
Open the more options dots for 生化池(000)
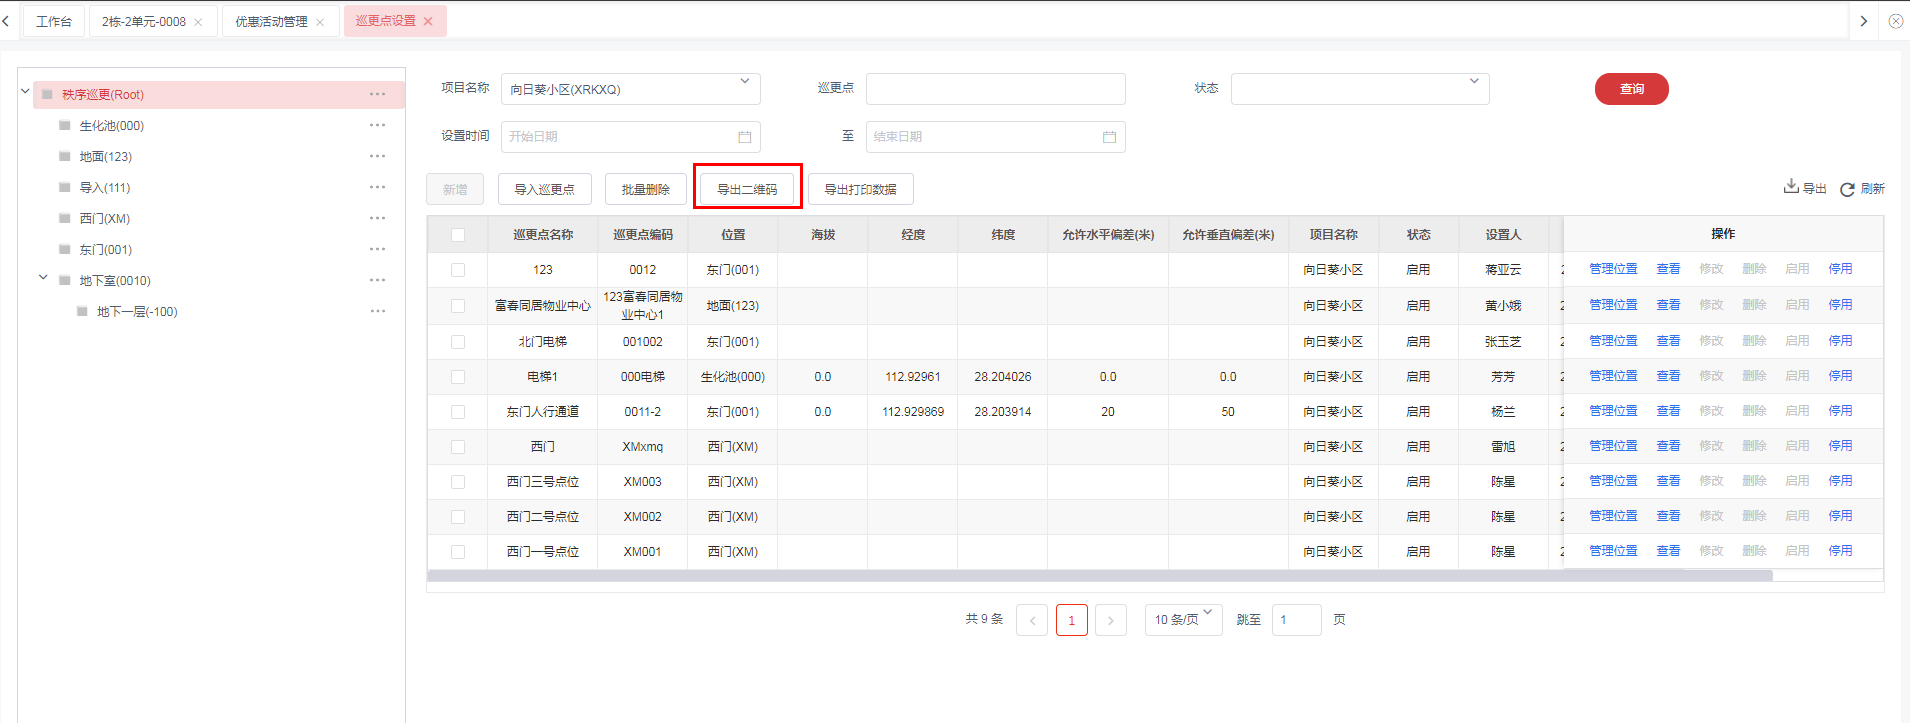point(377,125)
